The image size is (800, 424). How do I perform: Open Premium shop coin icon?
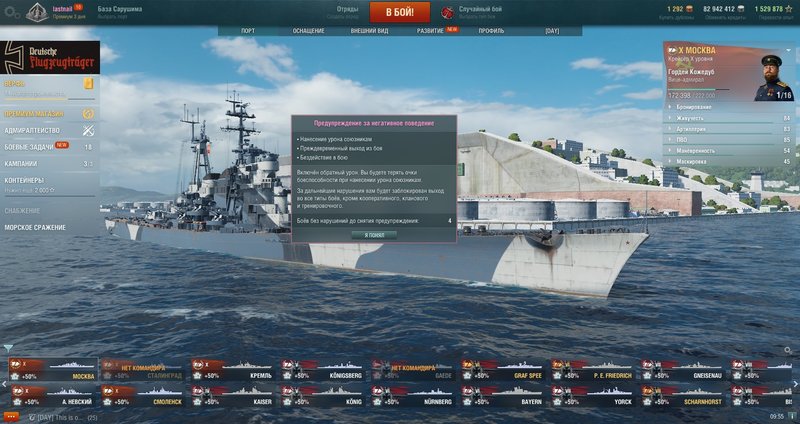(x=88, y=114)
